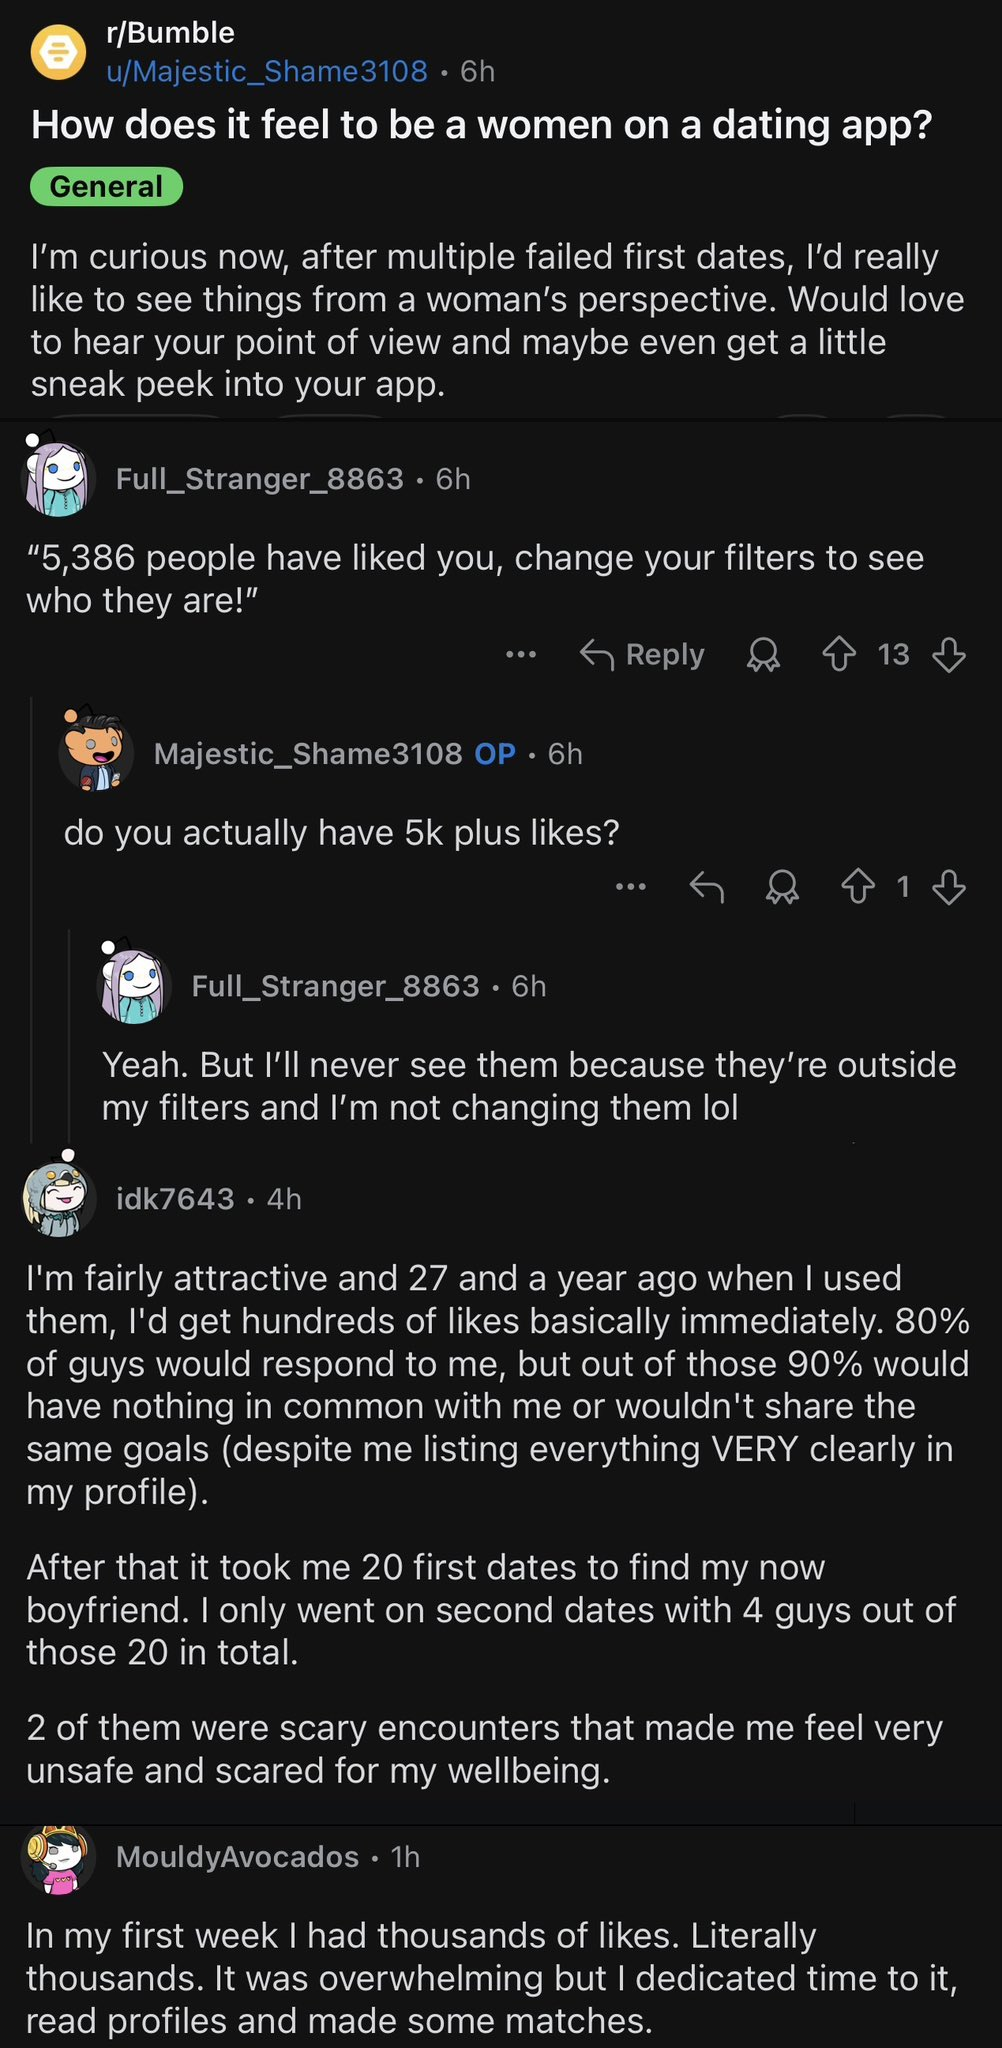Open more options for "5k plus likes" comment
Screen dimensions: 1002x2048
coord(631,887)
